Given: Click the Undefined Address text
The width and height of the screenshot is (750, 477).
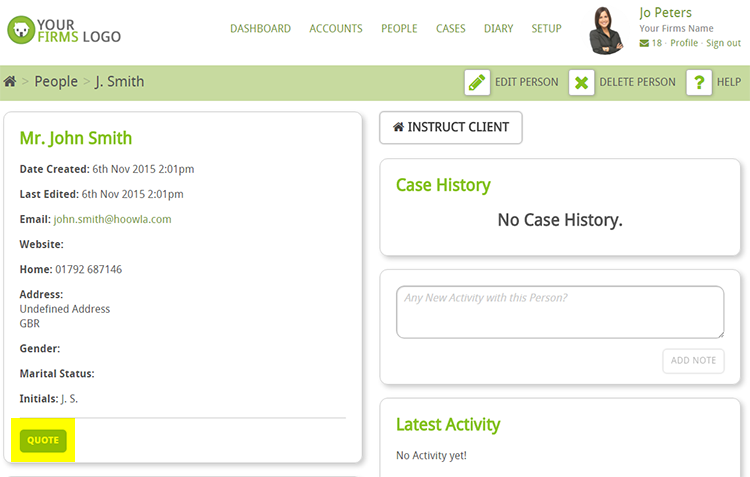Looking at the screenshot, I should tap(65, 309).
